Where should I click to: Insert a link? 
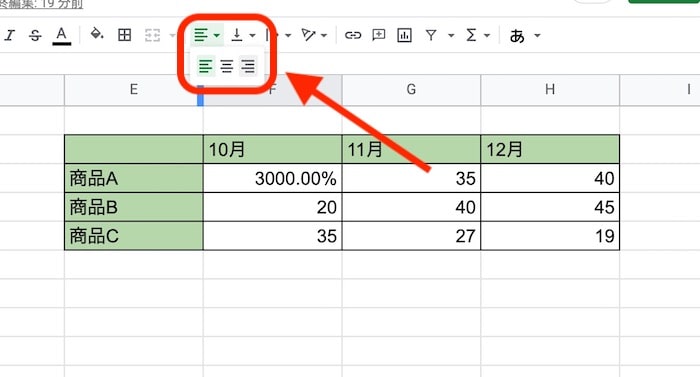(x=353, y=35)
